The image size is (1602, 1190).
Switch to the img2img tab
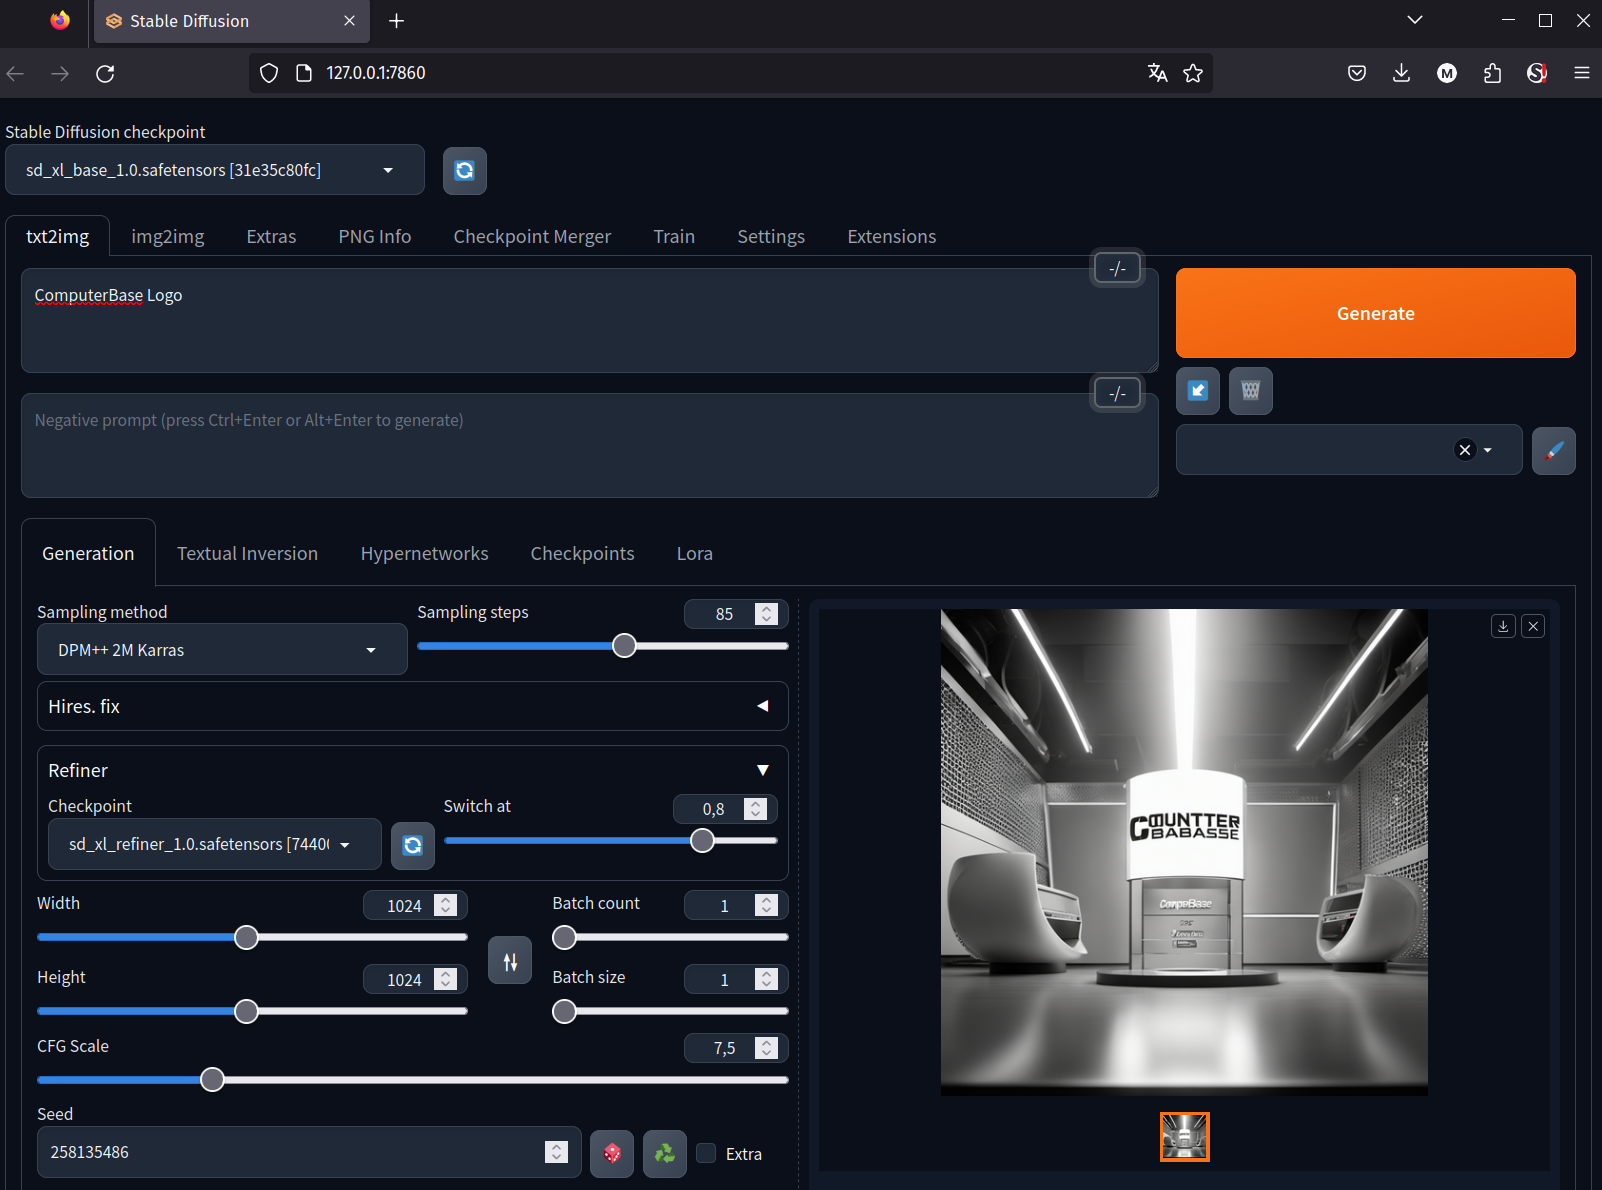pos(168,237)
